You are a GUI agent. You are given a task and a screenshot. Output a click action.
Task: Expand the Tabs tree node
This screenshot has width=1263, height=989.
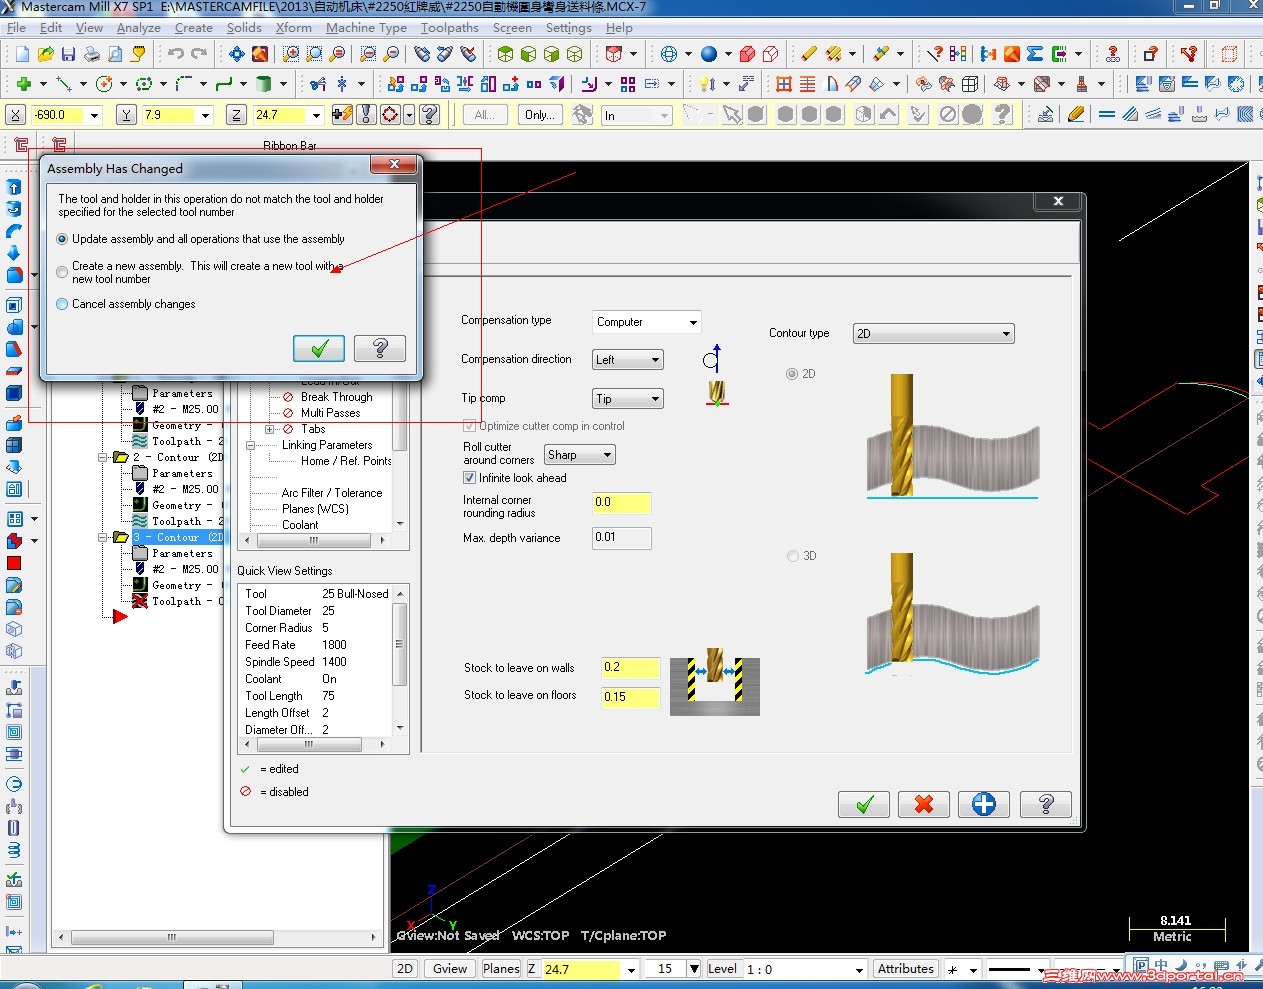(269, 429)
